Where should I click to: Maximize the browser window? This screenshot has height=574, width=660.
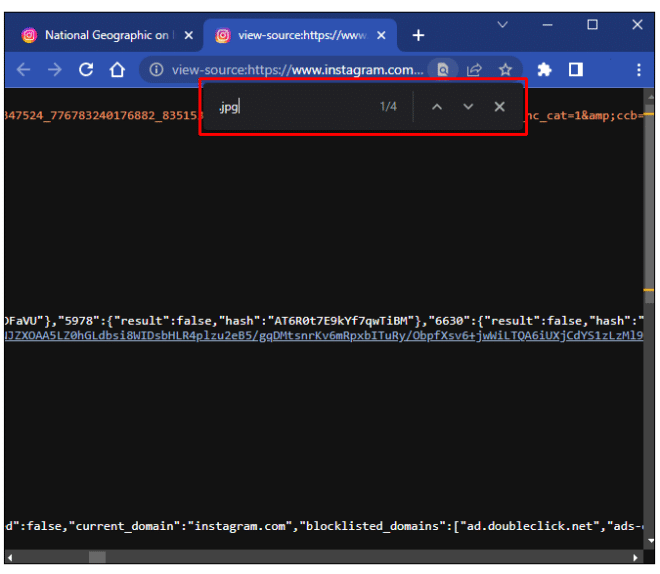point(592,25)
